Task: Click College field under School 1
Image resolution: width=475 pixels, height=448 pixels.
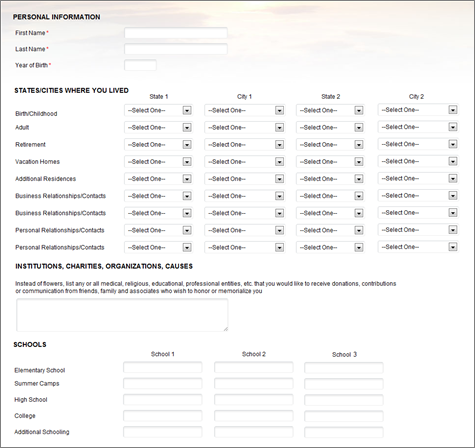Action: pos(163,416)
